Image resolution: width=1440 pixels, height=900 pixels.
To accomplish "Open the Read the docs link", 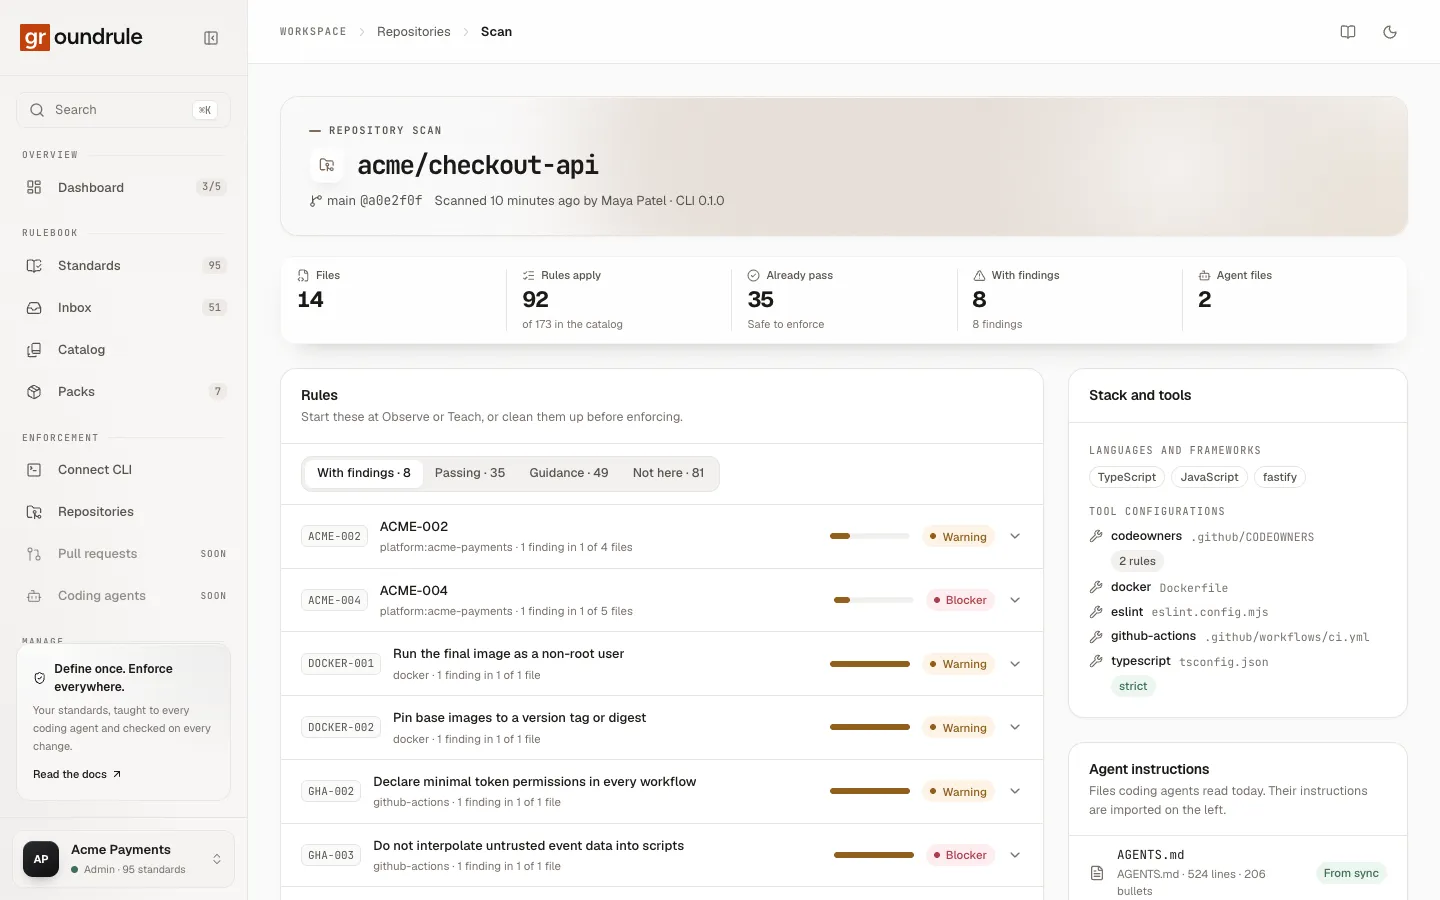I will coord(77,774).
